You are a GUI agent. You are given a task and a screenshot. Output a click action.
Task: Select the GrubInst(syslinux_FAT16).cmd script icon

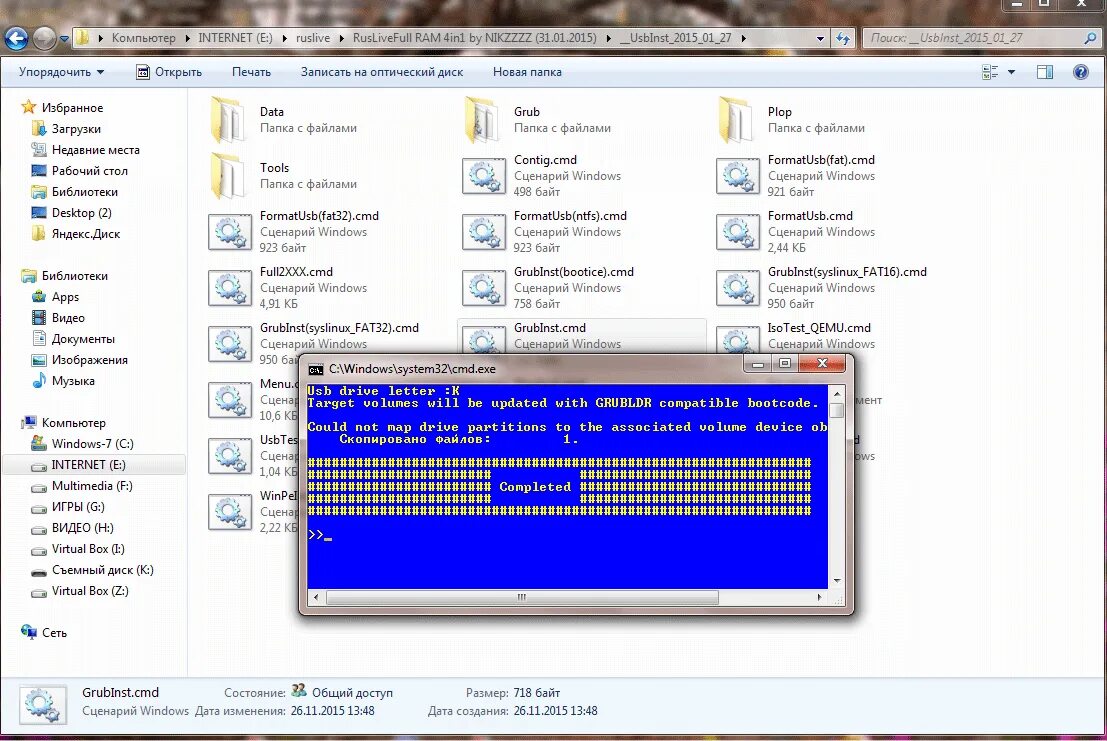[738, 288]
